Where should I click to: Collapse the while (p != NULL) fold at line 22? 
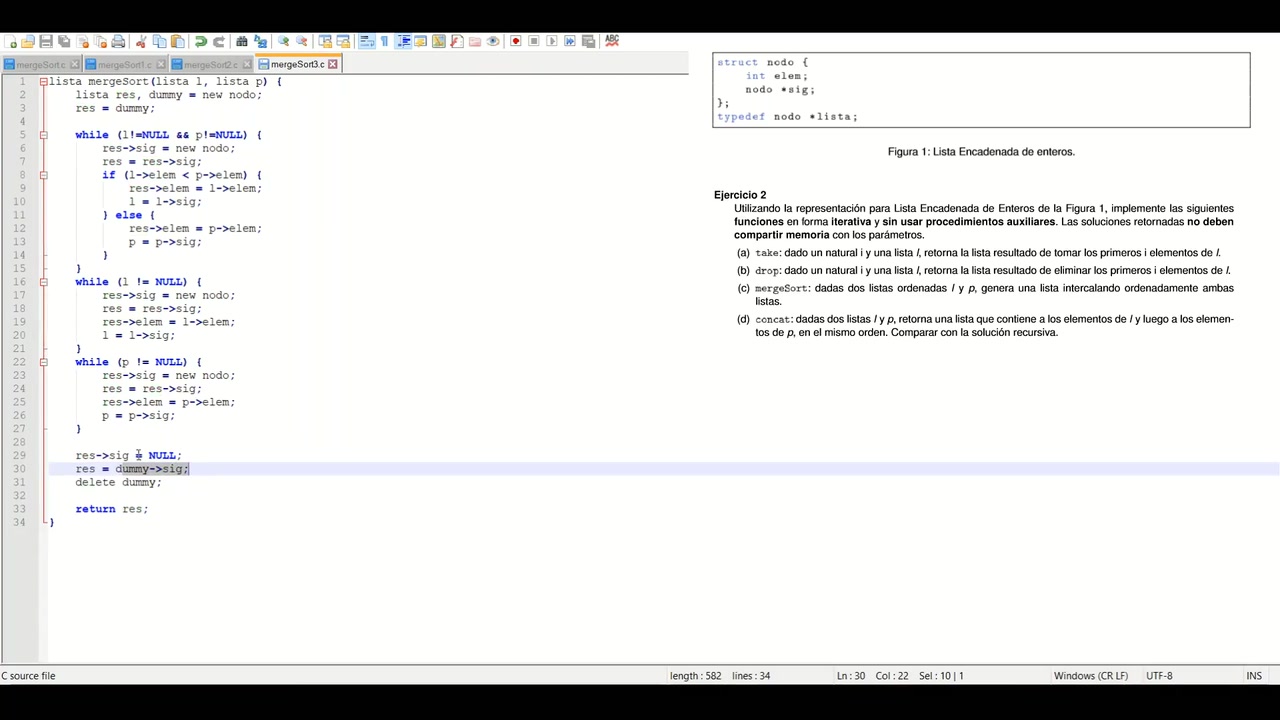coord(43,362)
